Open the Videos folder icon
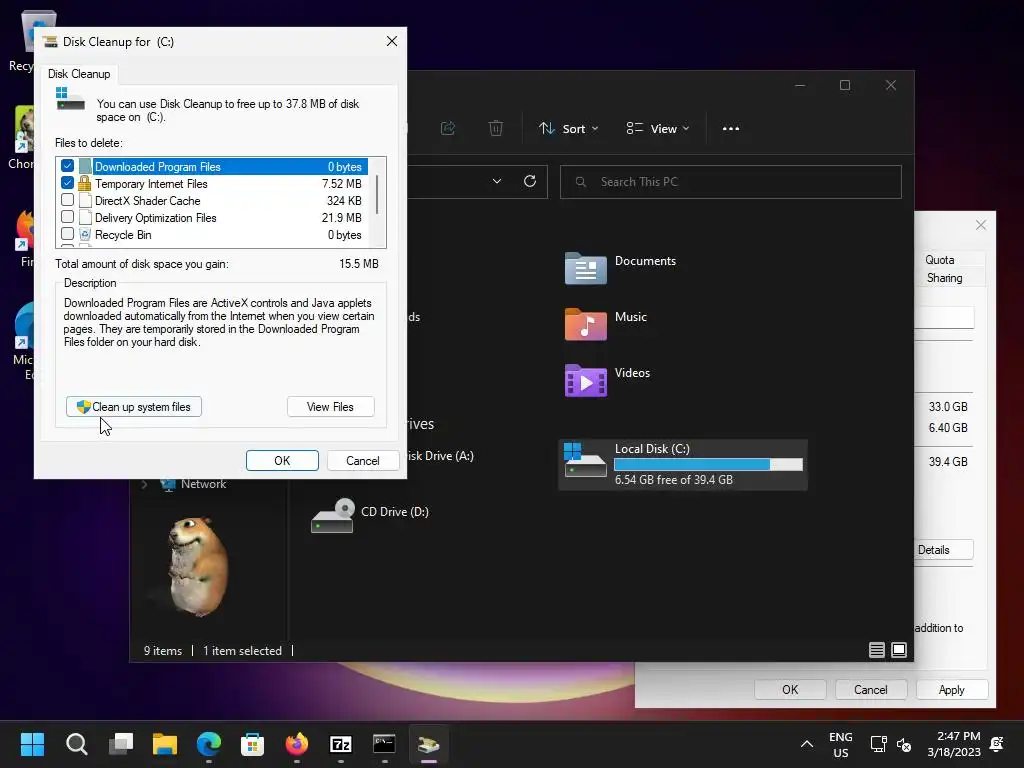 [x=585, y=380]
